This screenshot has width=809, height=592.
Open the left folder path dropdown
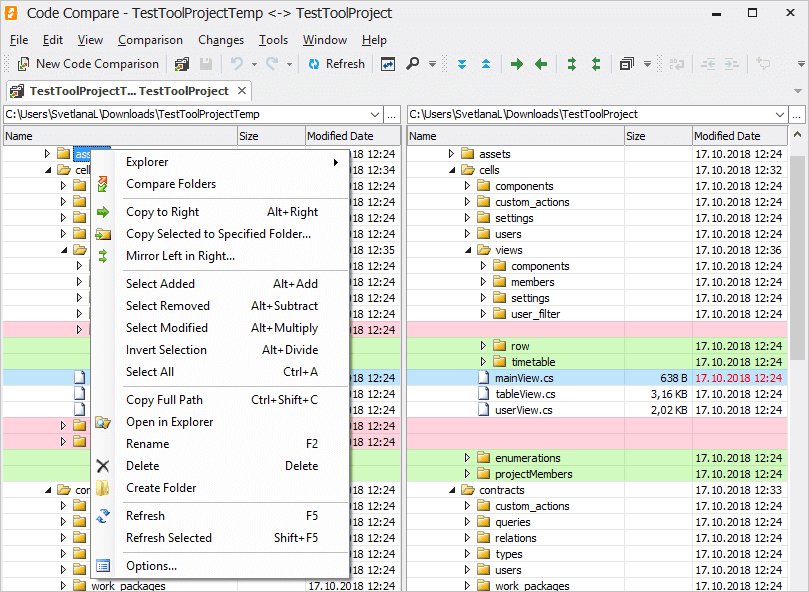click(375, 114)
